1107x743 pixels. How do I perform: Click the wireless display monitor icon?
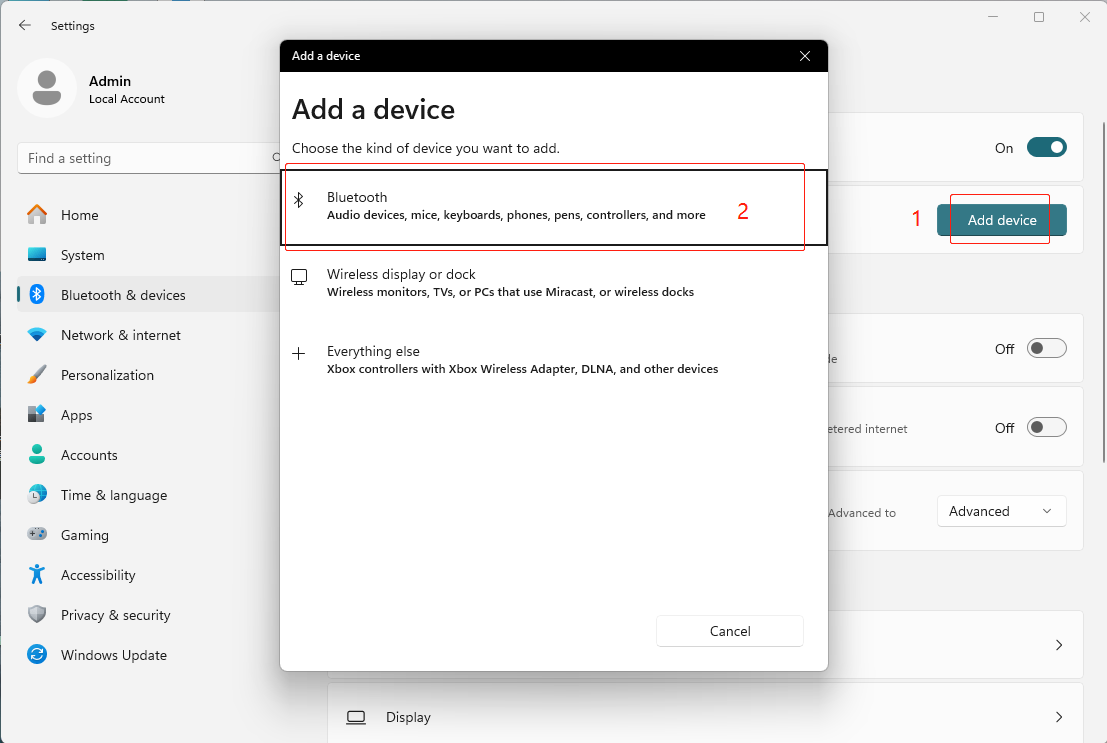coord(299,278)
